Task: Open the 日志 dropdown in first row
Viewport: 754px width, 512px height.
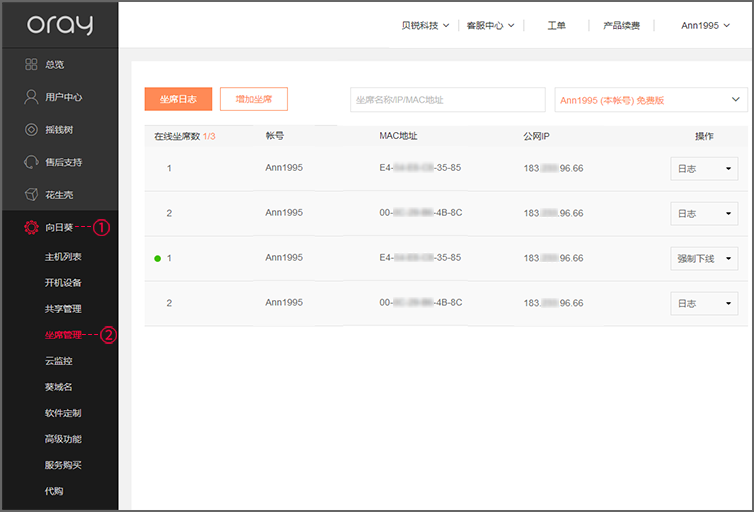Action: (x=704, y=169)
